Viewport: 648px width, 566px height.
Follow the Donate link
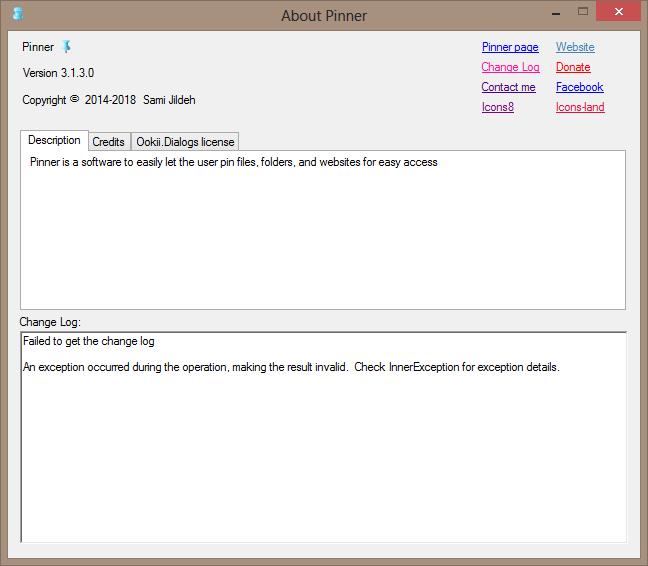[x=573, y=67]
